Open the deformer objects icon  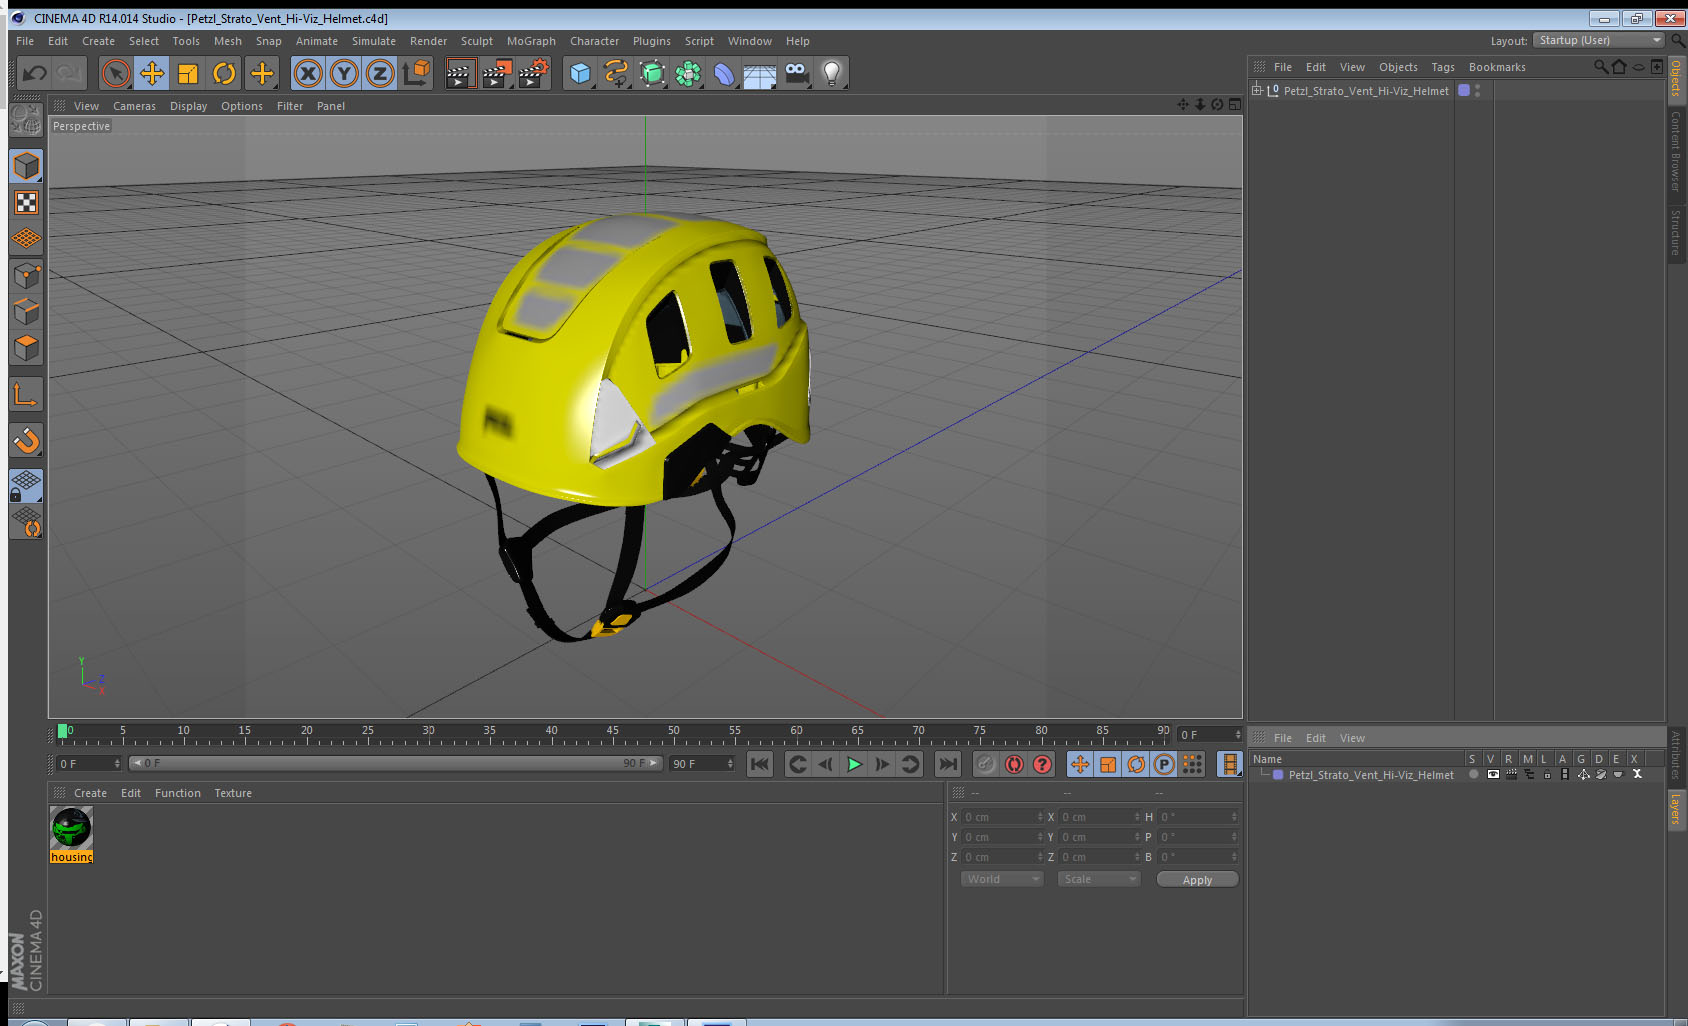(724, 73)
